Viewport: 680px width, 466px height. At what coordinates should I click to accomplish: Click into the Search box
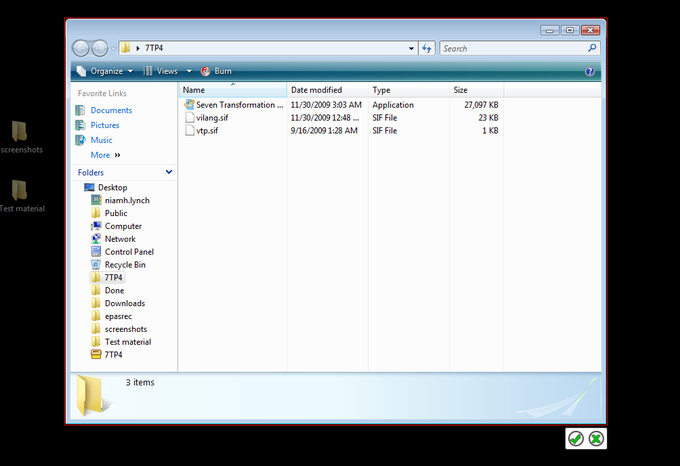point(520,49)
